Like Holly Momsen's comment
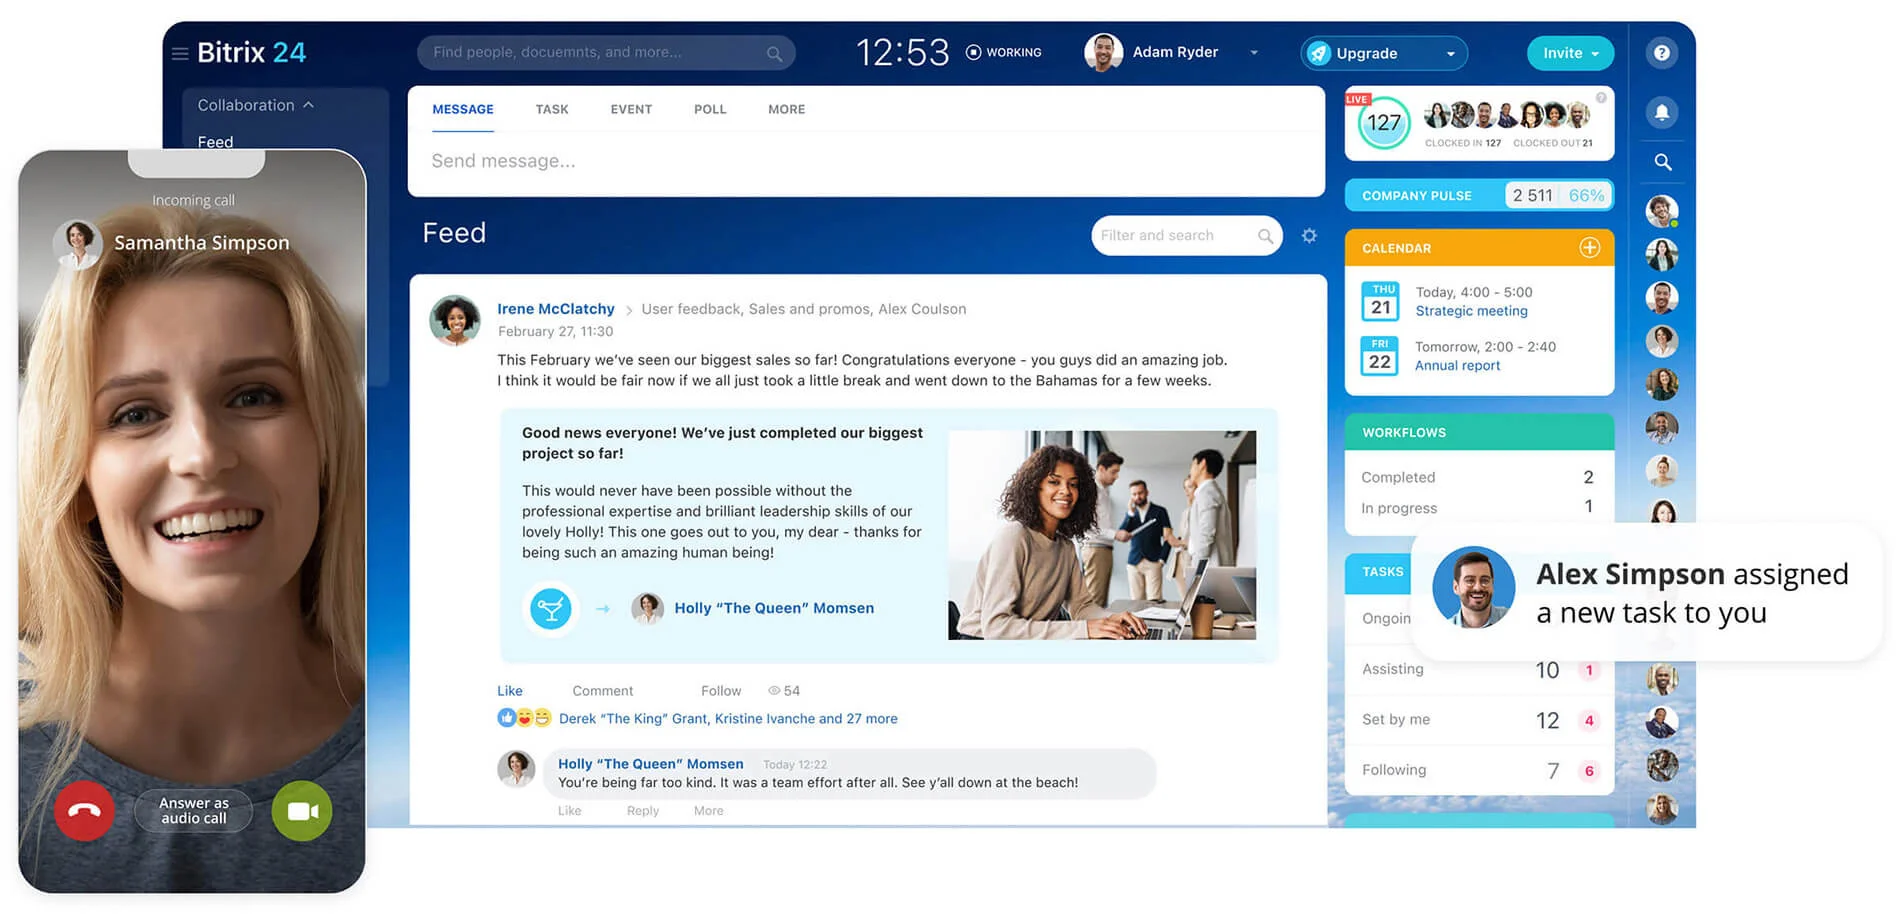 [x=569, y=811]
